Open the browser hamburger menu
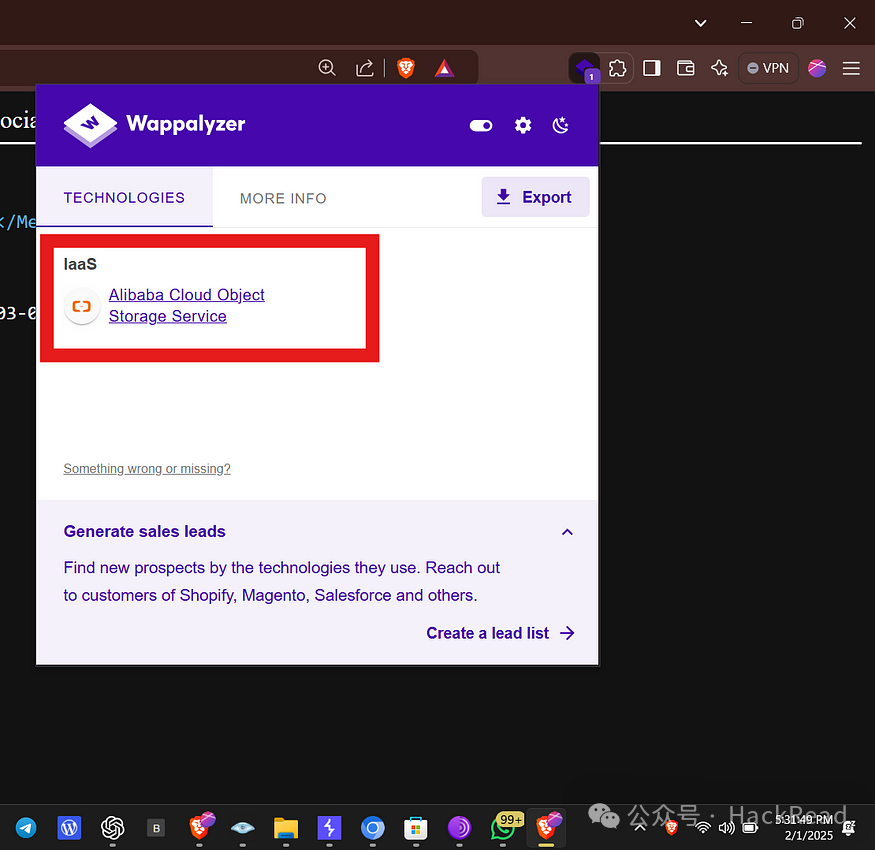Image resolution: width=875 pixels, height=850 pixels. pyautogui.click(x=851, y=68)
